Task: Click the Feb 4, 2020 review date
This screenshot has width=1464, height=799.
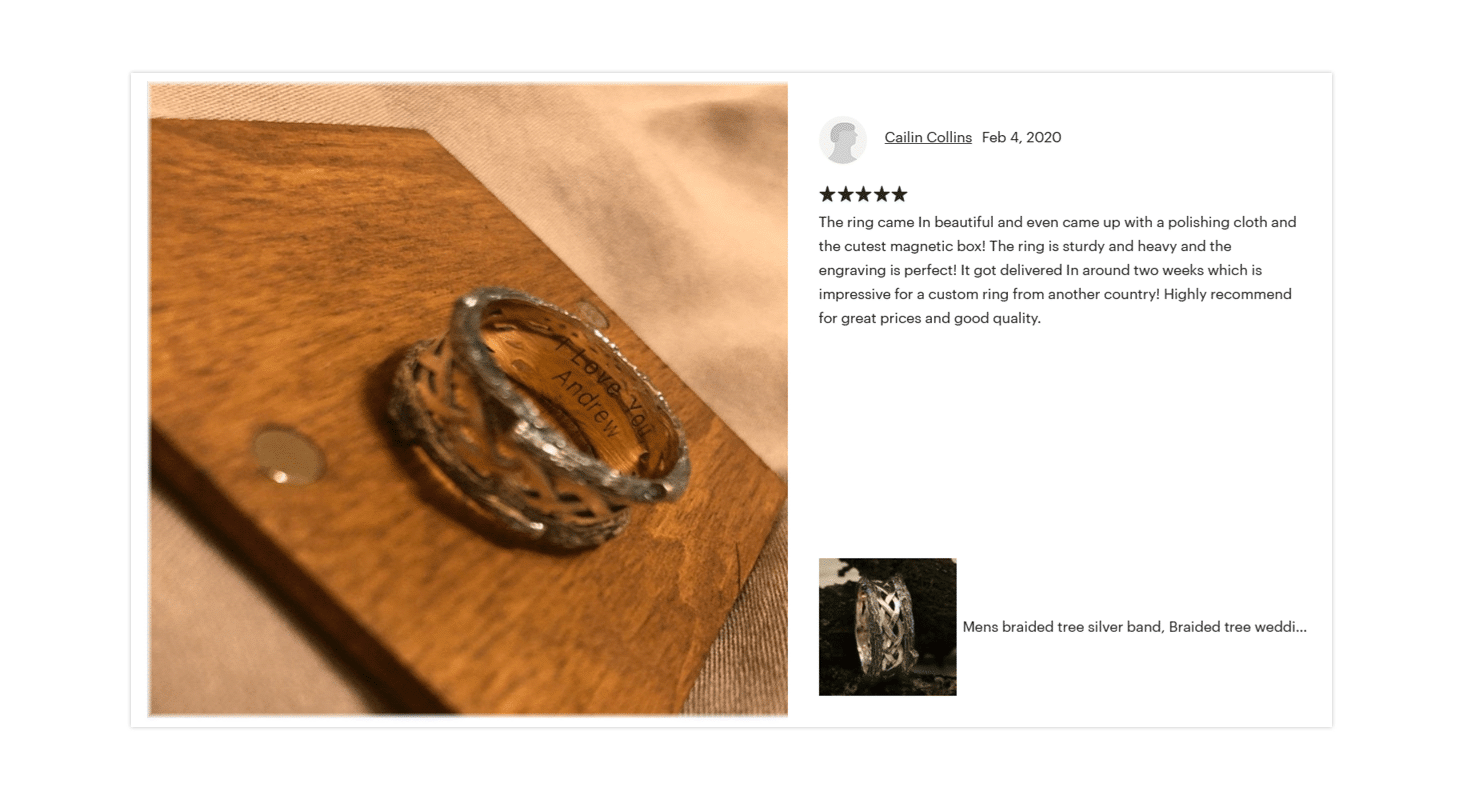Action: pyautogui.click(x=1021, y=137)
